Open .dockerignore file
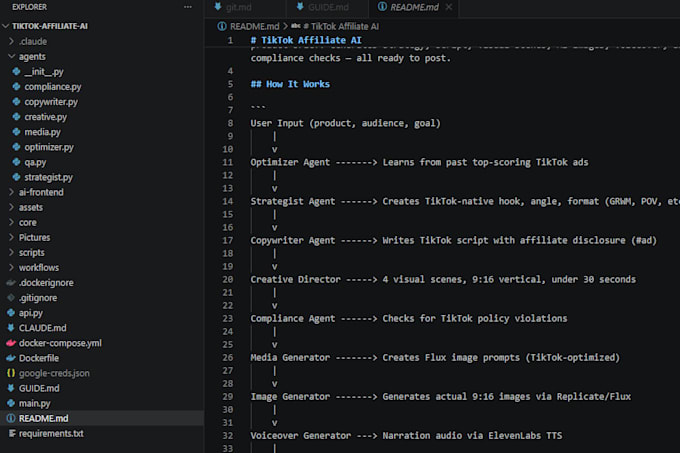The image size is (680, 453). coord(46,283)
